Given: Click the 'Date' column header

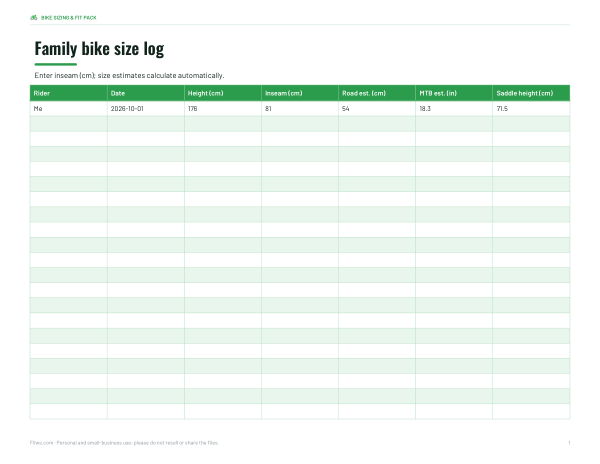Looking at the screenshot, I should point(146,93).
